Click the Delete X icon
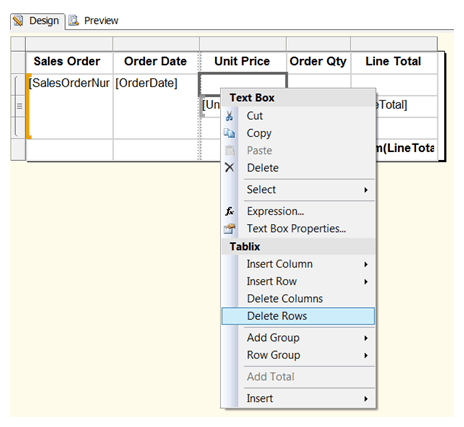The height and width of the screenshot is (427, 464). tap(229, 167)
